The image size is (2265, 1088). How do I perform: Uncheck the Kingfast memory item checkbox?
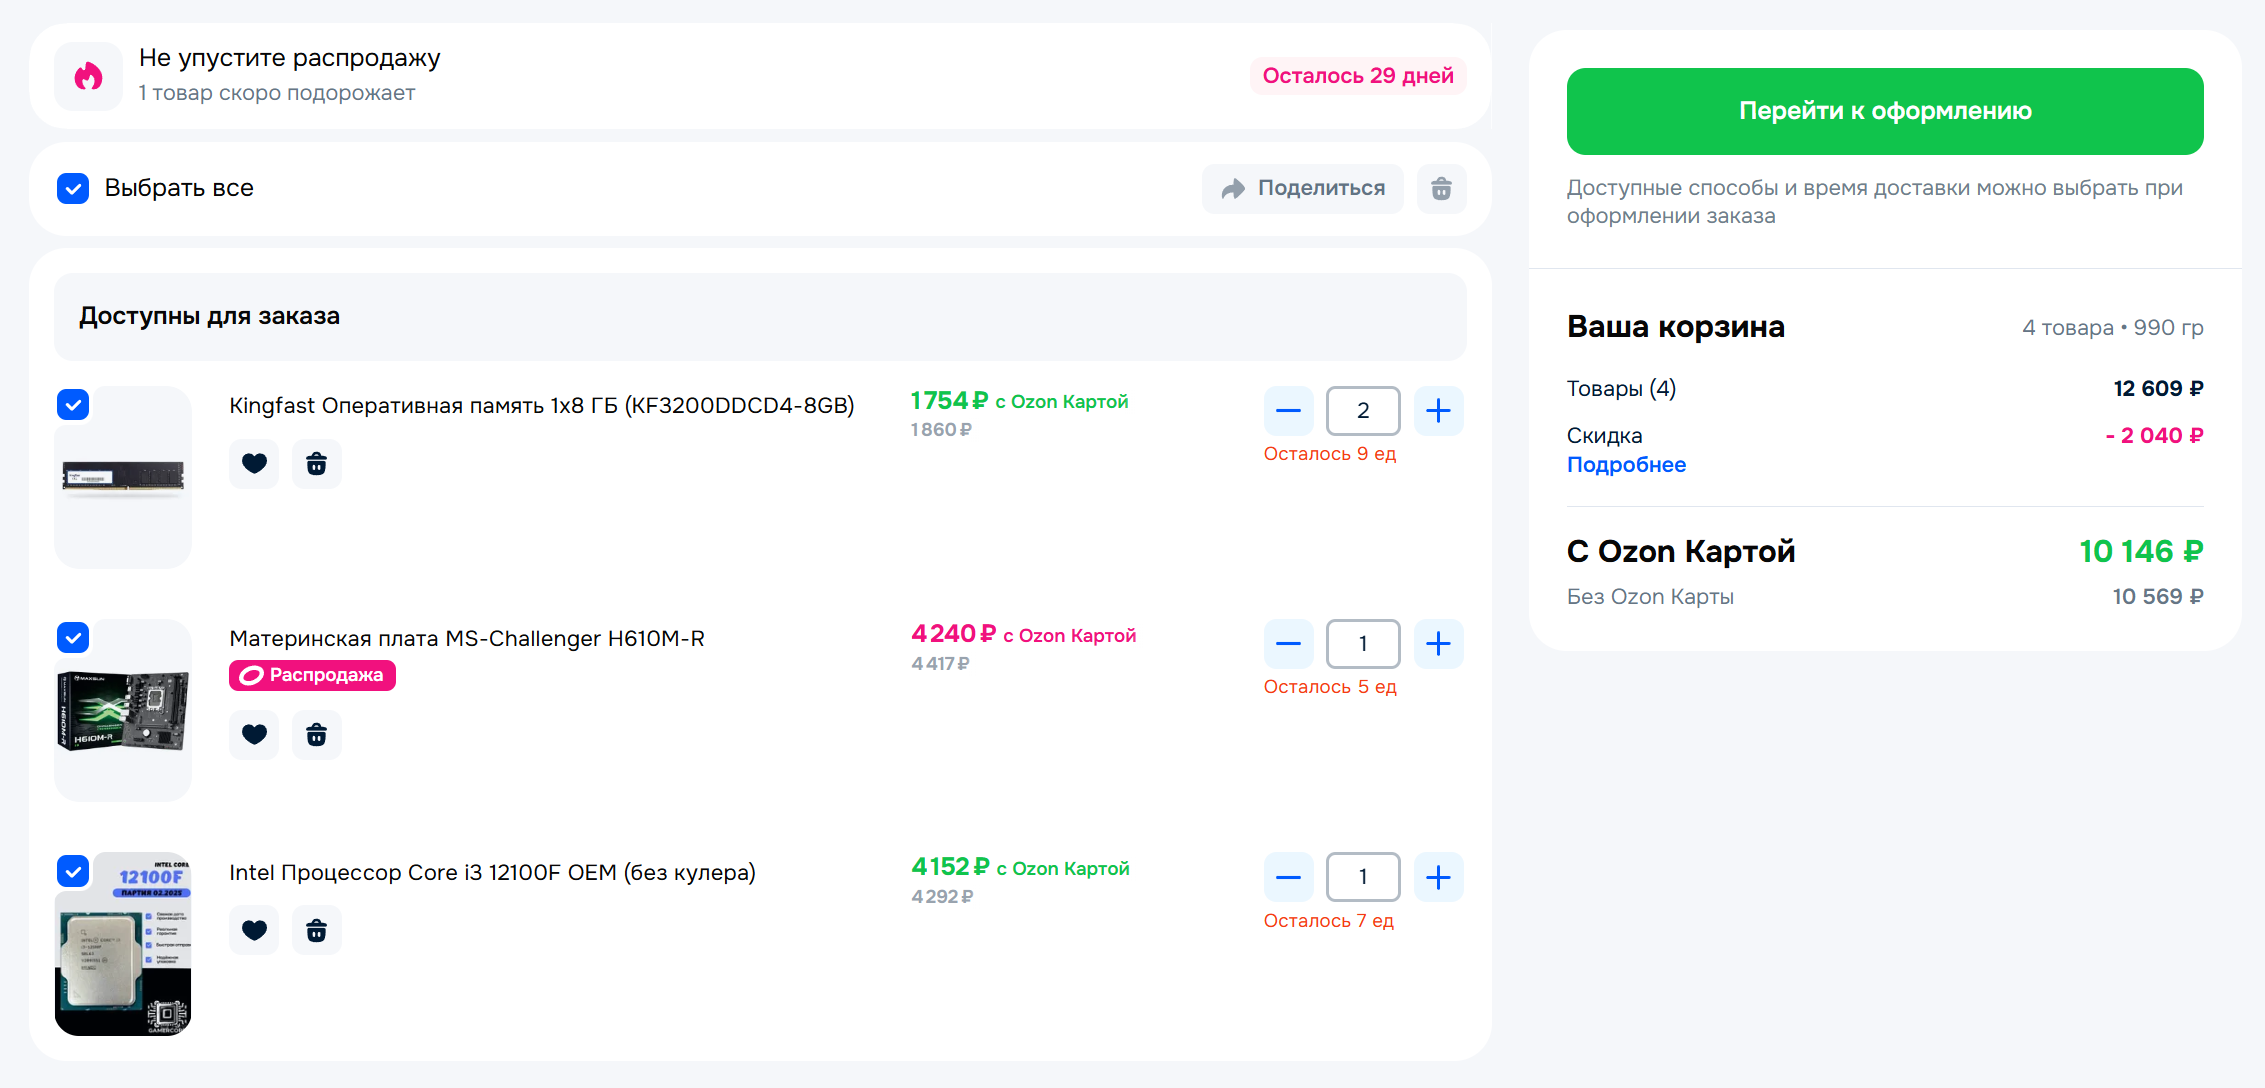[73, 405]
